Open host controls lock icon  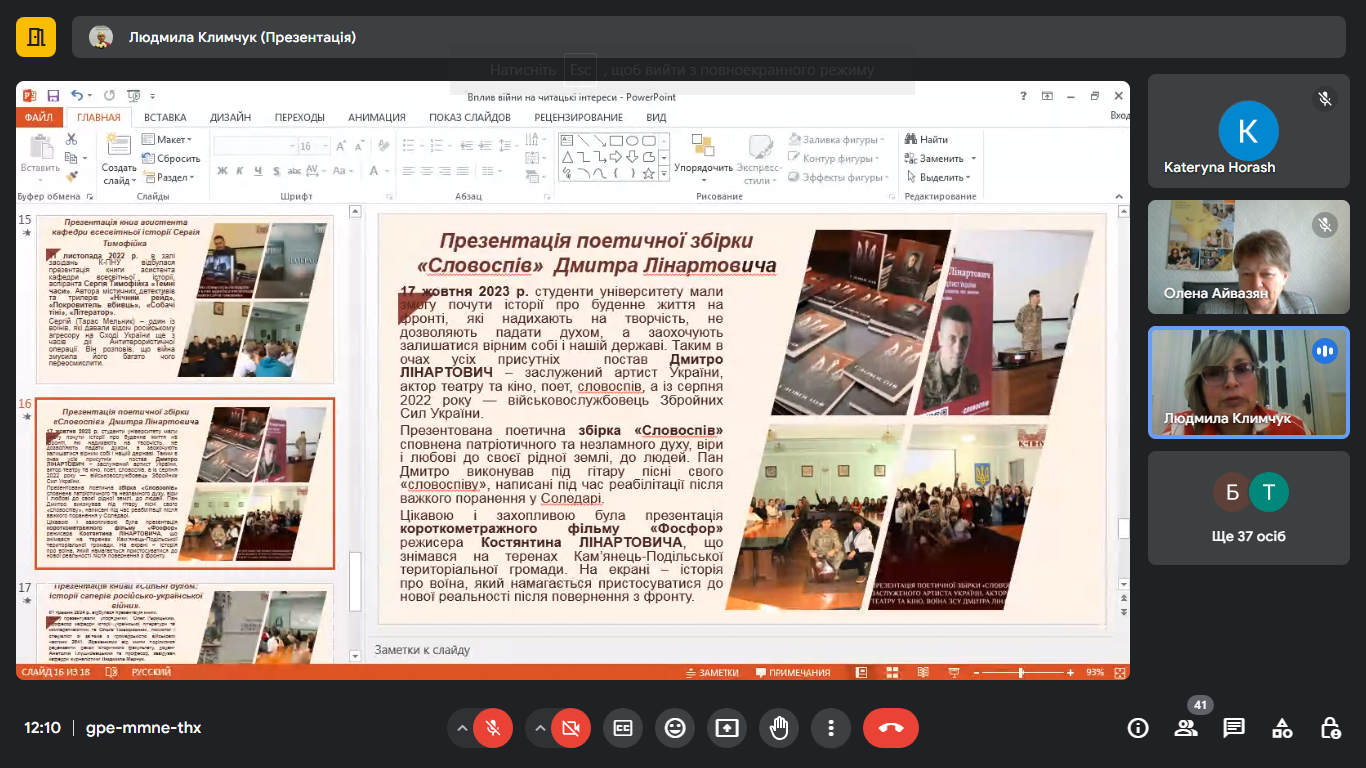tap(1329, 728)
